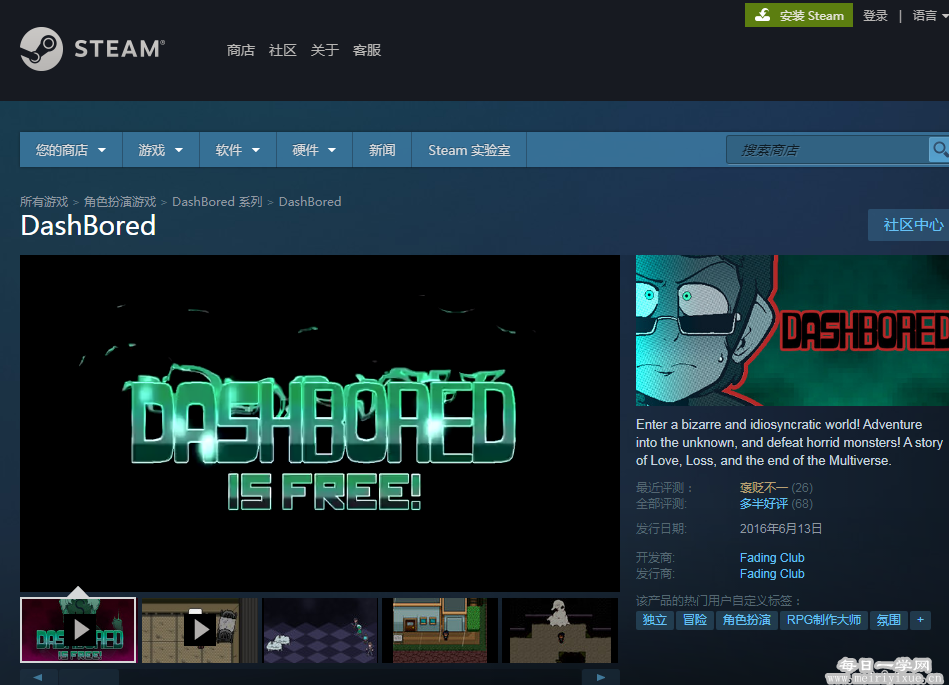Screen dimensions: 949x685
Task: Click the DashBored header capsule image
Action: coord(792,330)
